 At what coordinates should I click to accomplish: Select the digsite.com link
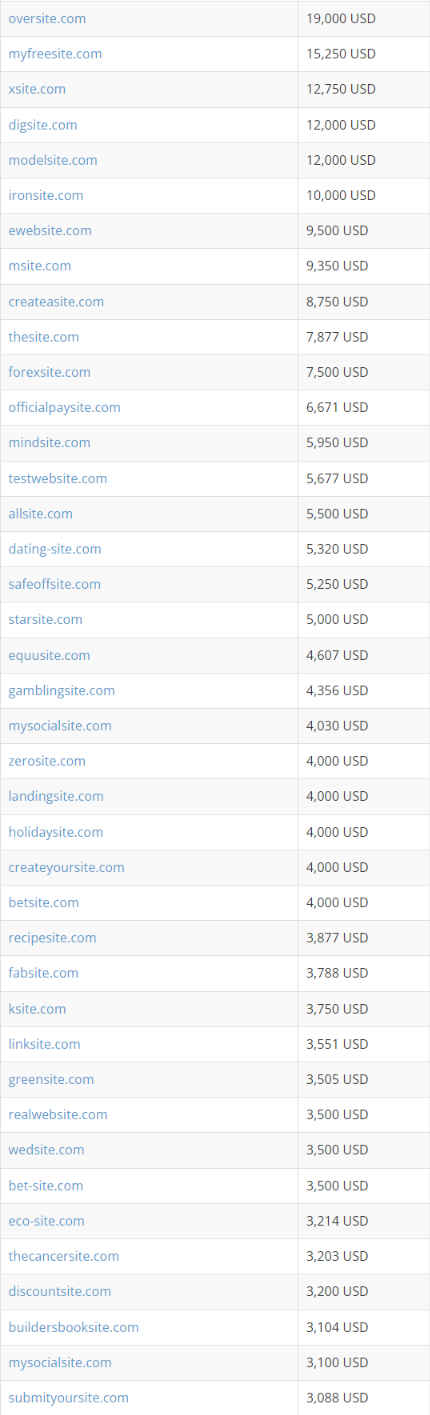coord(43,124)
